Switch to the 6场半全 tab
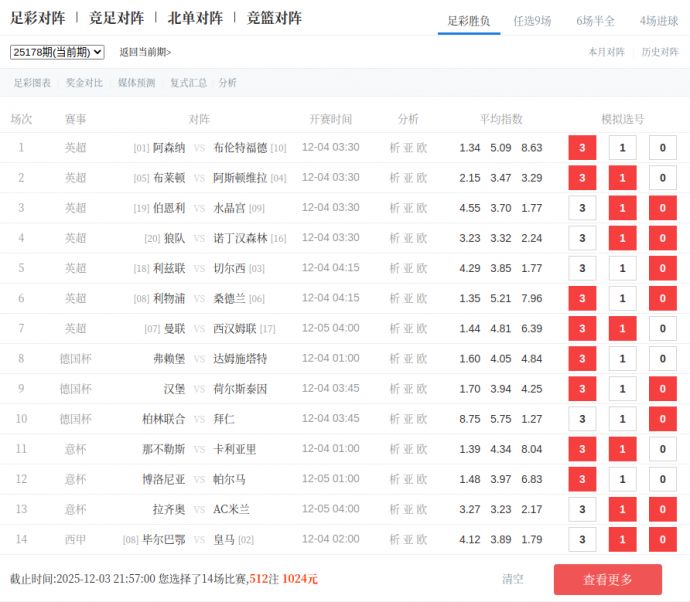 [595, 20]
